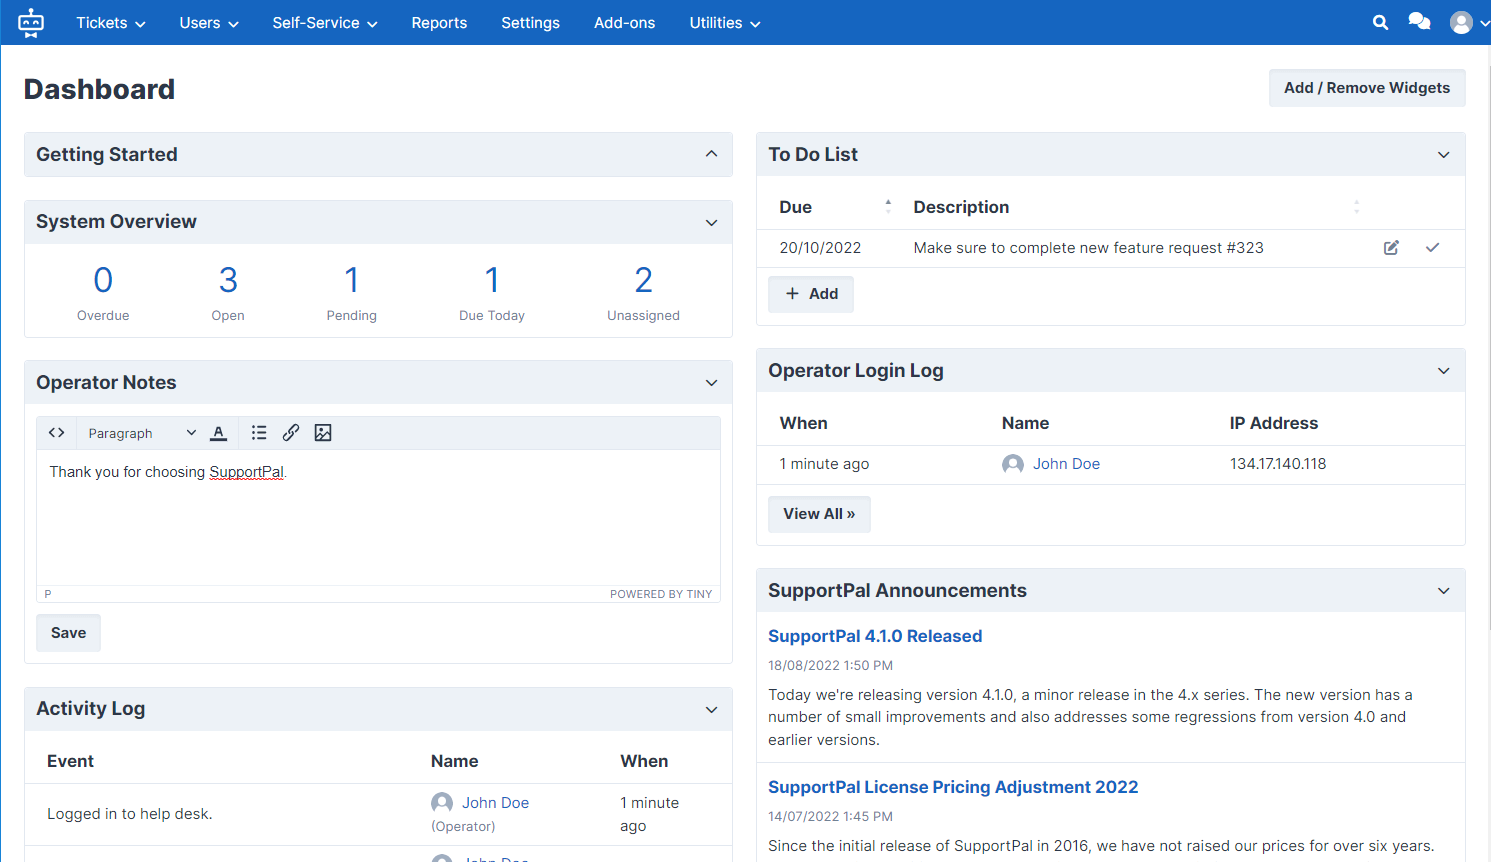Image resolution: width=1491 pixels, height=862 pixels.
Task: Click John Doe avatar in login log
Action: [1013, 464]
